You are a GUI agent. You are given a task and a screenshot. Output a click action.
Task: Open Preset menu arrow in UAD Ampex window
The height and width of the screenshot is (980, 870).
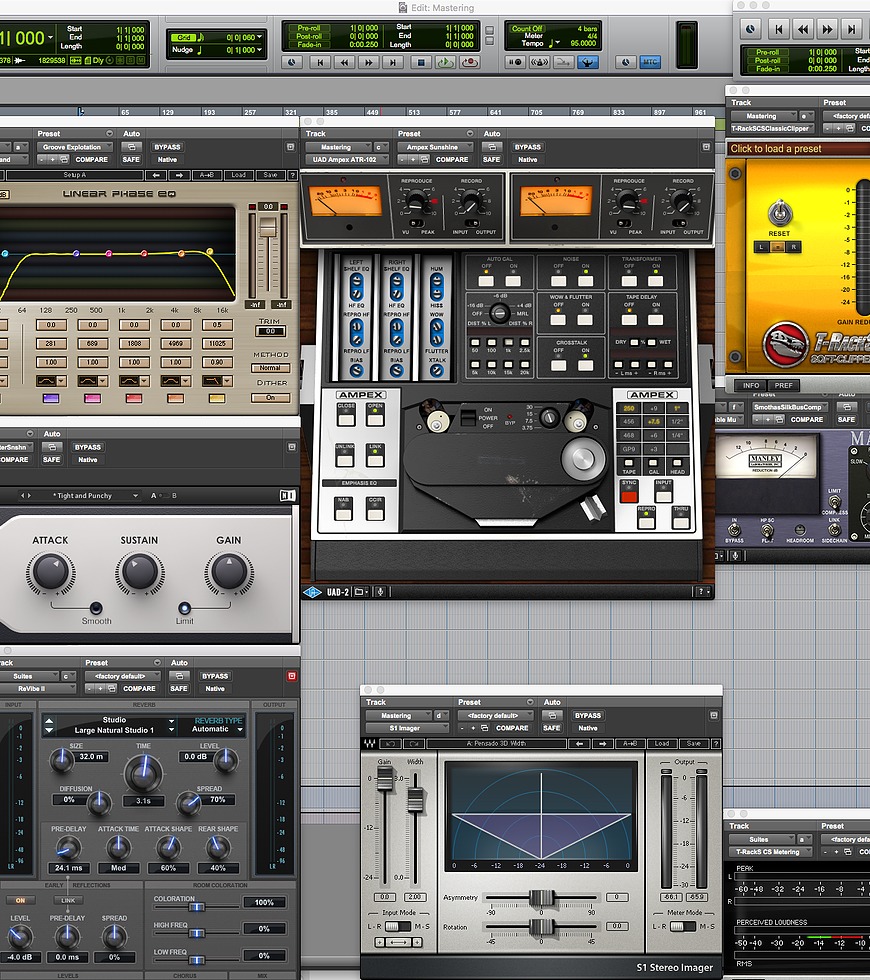click(470, 134)
